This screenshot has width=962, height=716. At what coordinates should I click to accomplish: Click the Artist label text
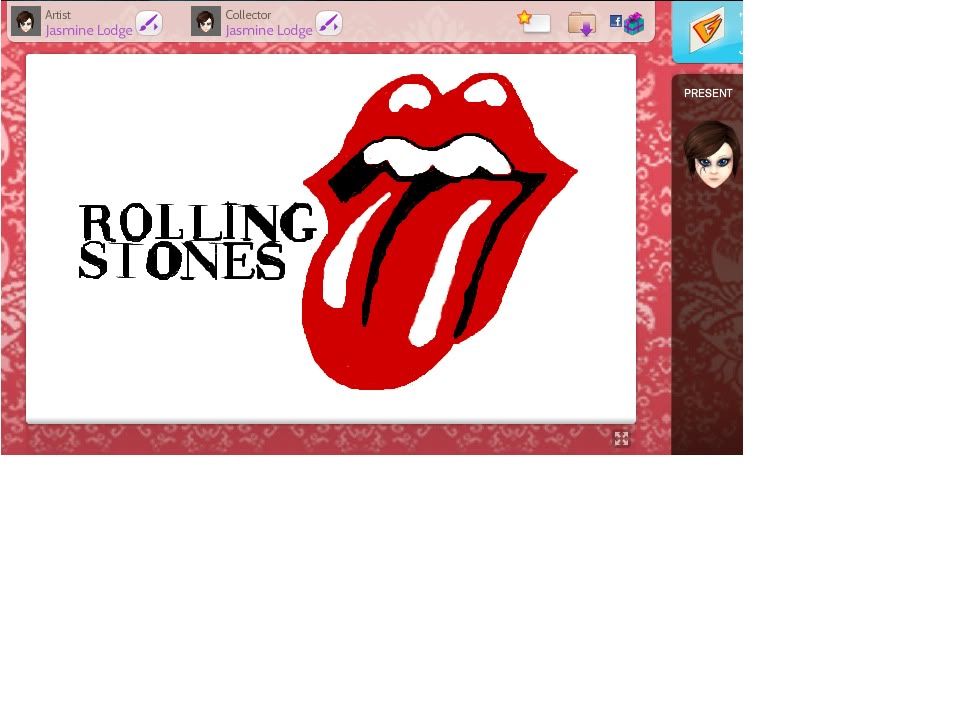pos(58,15)
